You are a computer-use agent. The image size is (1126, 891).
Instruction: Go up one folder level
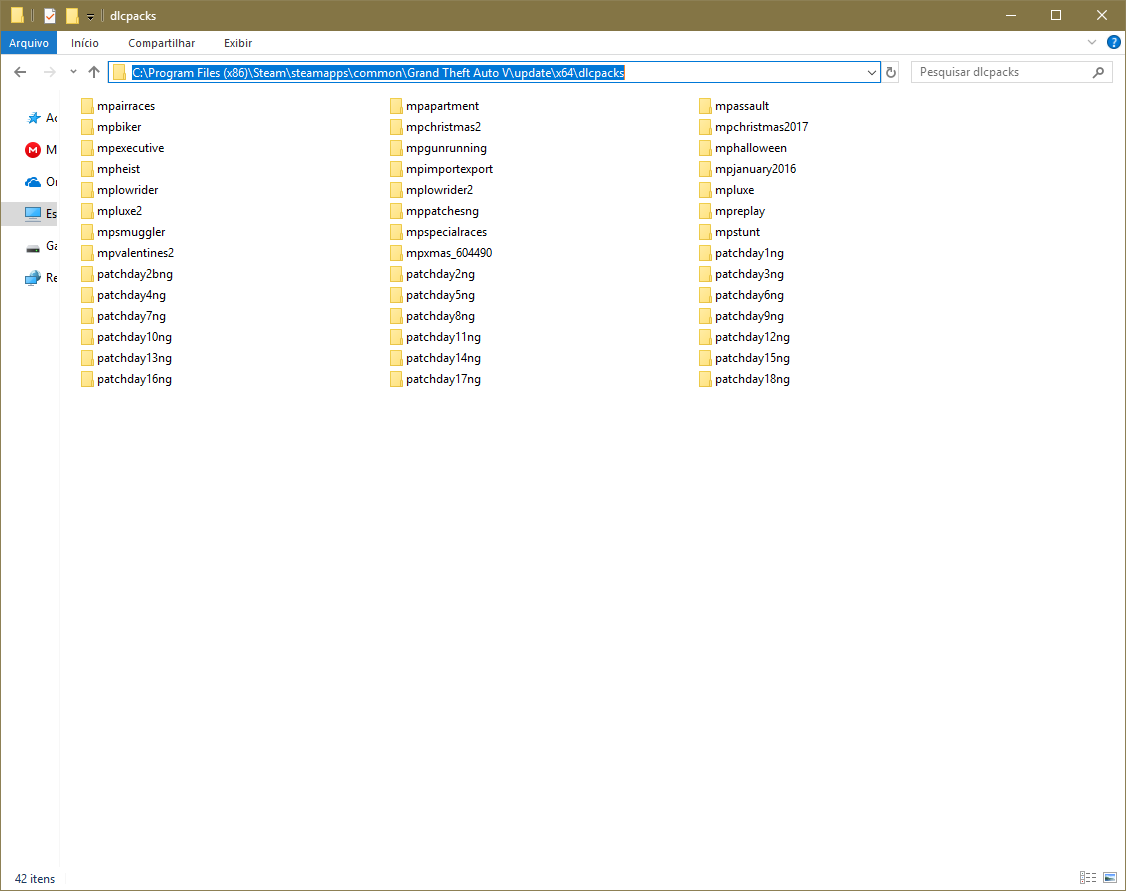[94, 72]
